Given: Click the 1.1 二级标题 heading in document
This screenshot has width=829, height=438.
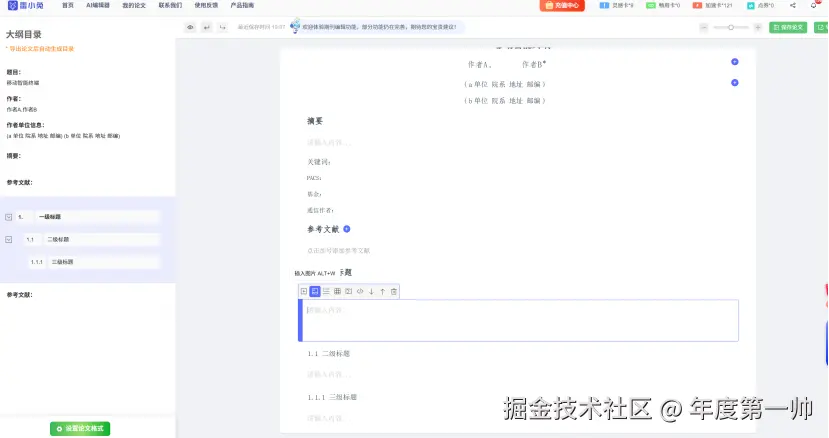Looking at the screenshot, I should click(x=328, y=353).
